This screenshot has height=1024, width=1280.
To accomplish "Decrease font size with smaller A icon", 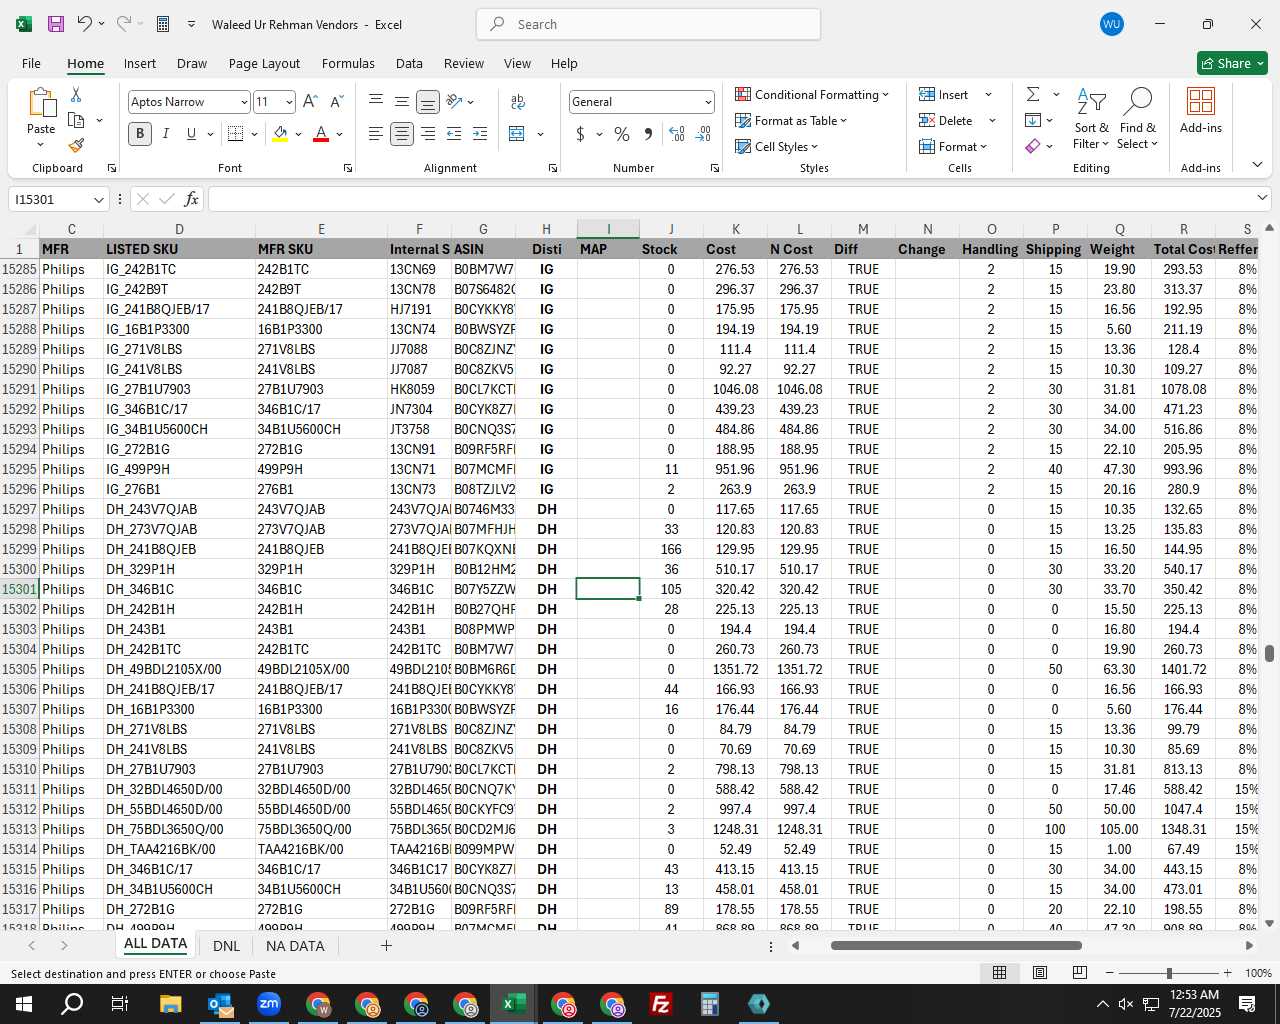I will [x=336, y=102].
